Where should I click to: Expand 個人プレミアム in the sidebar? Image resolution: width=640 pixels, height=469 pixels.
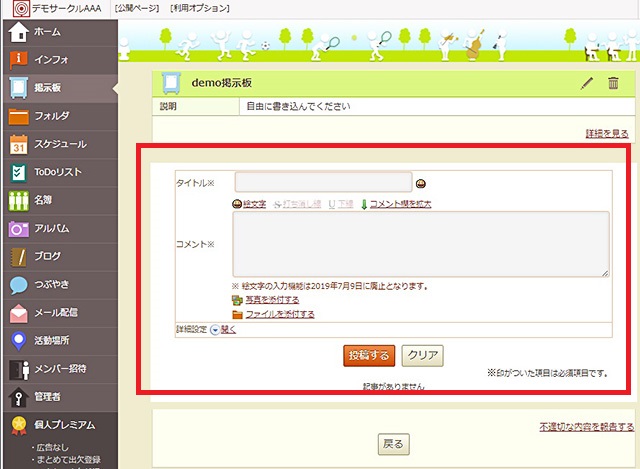click(64, 424)
